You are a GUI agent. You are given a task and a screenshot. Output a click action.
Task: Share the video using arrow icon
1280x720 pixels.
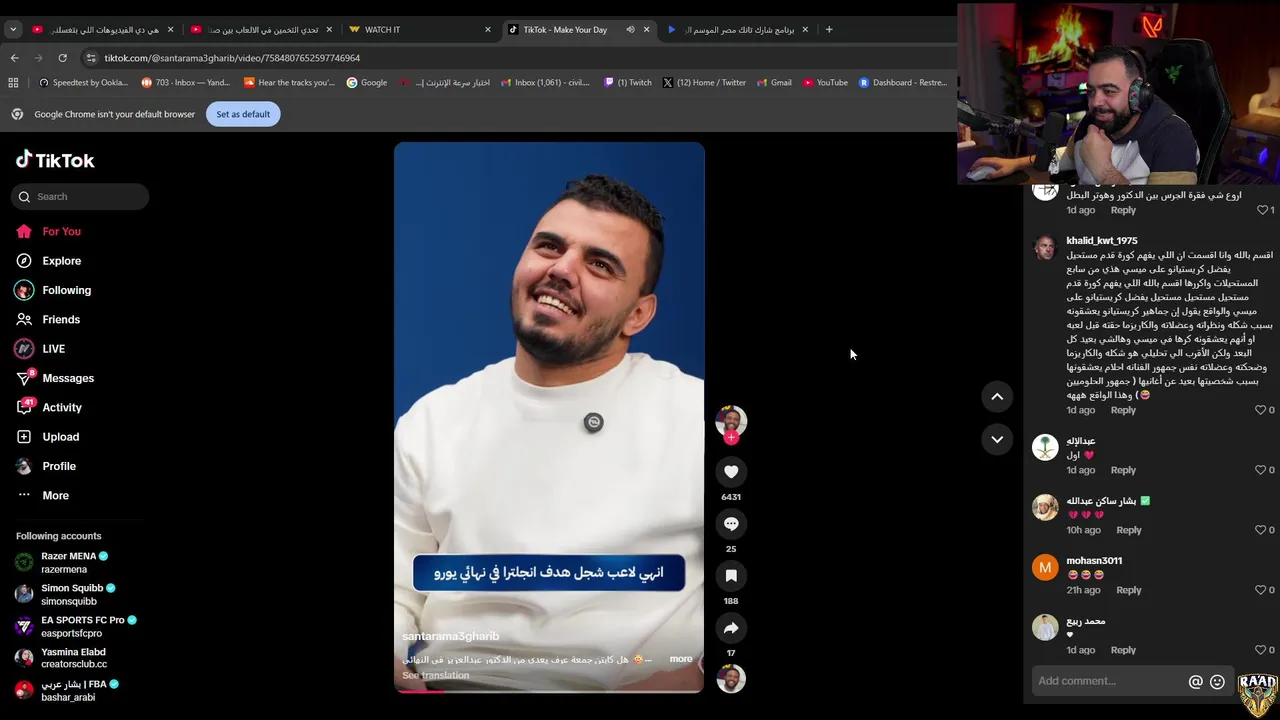[731, 628]
